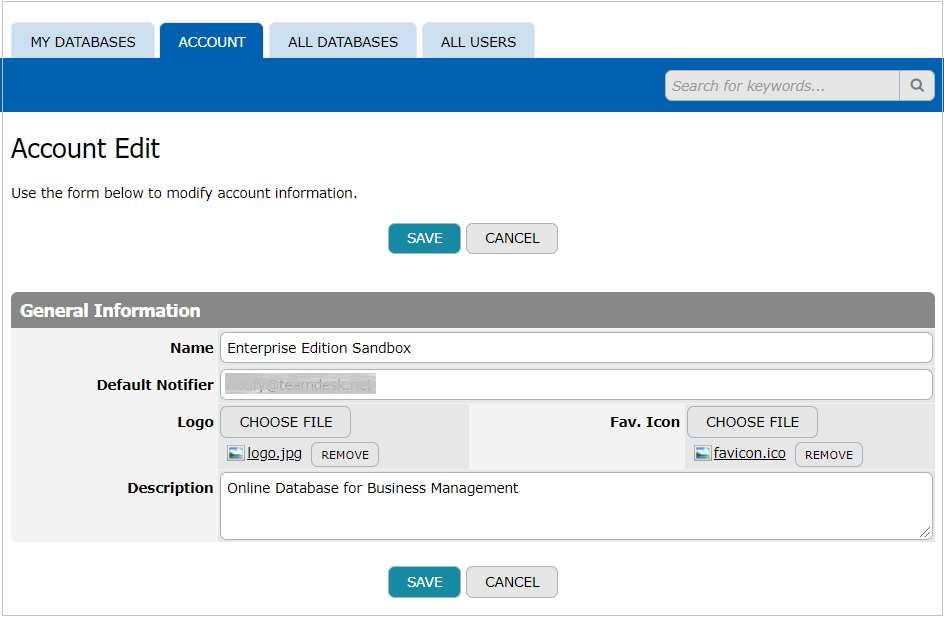Open the logo.jpg file link
The width and height of the screenshot is (944, 617).
[275, 454]
